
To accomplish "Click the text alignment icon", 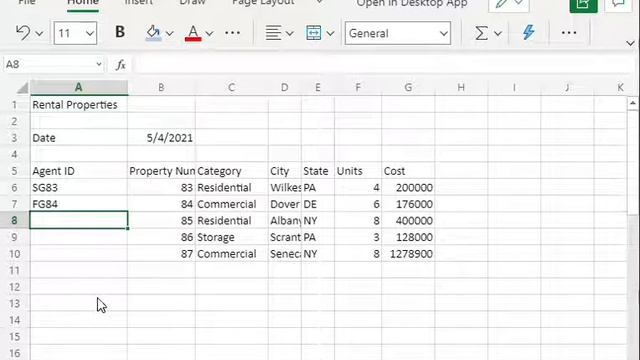I will tap(273, 33).
